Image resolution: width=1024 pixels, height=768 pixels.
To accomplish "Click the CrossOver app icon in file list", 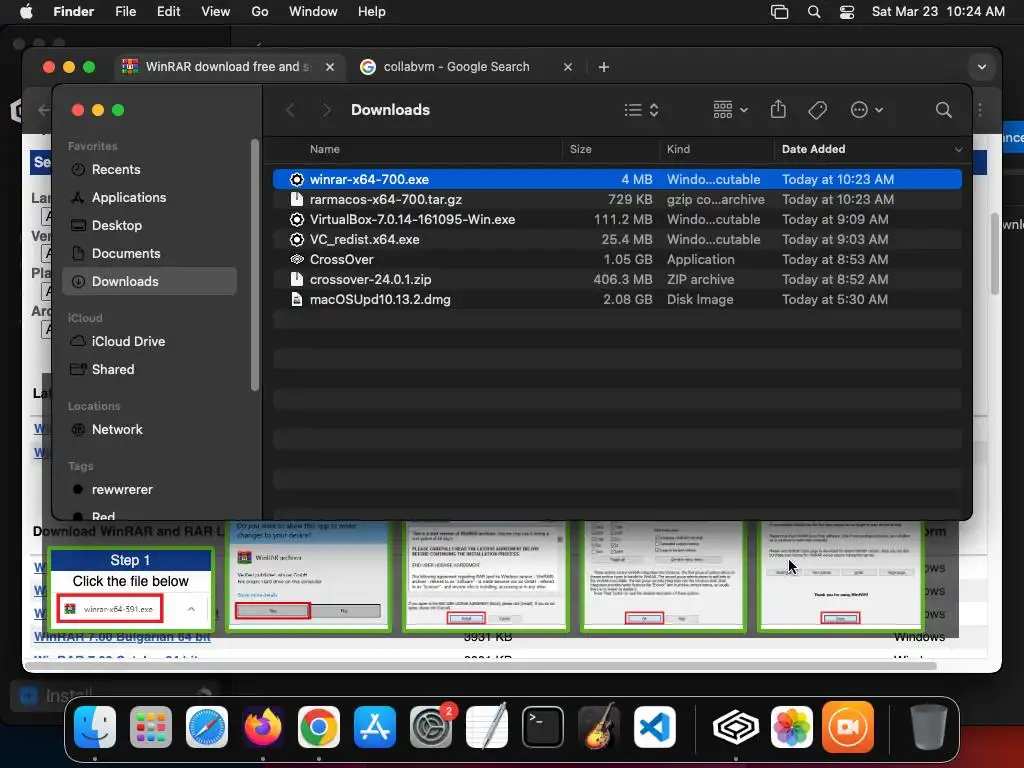I will coord(296,259).
